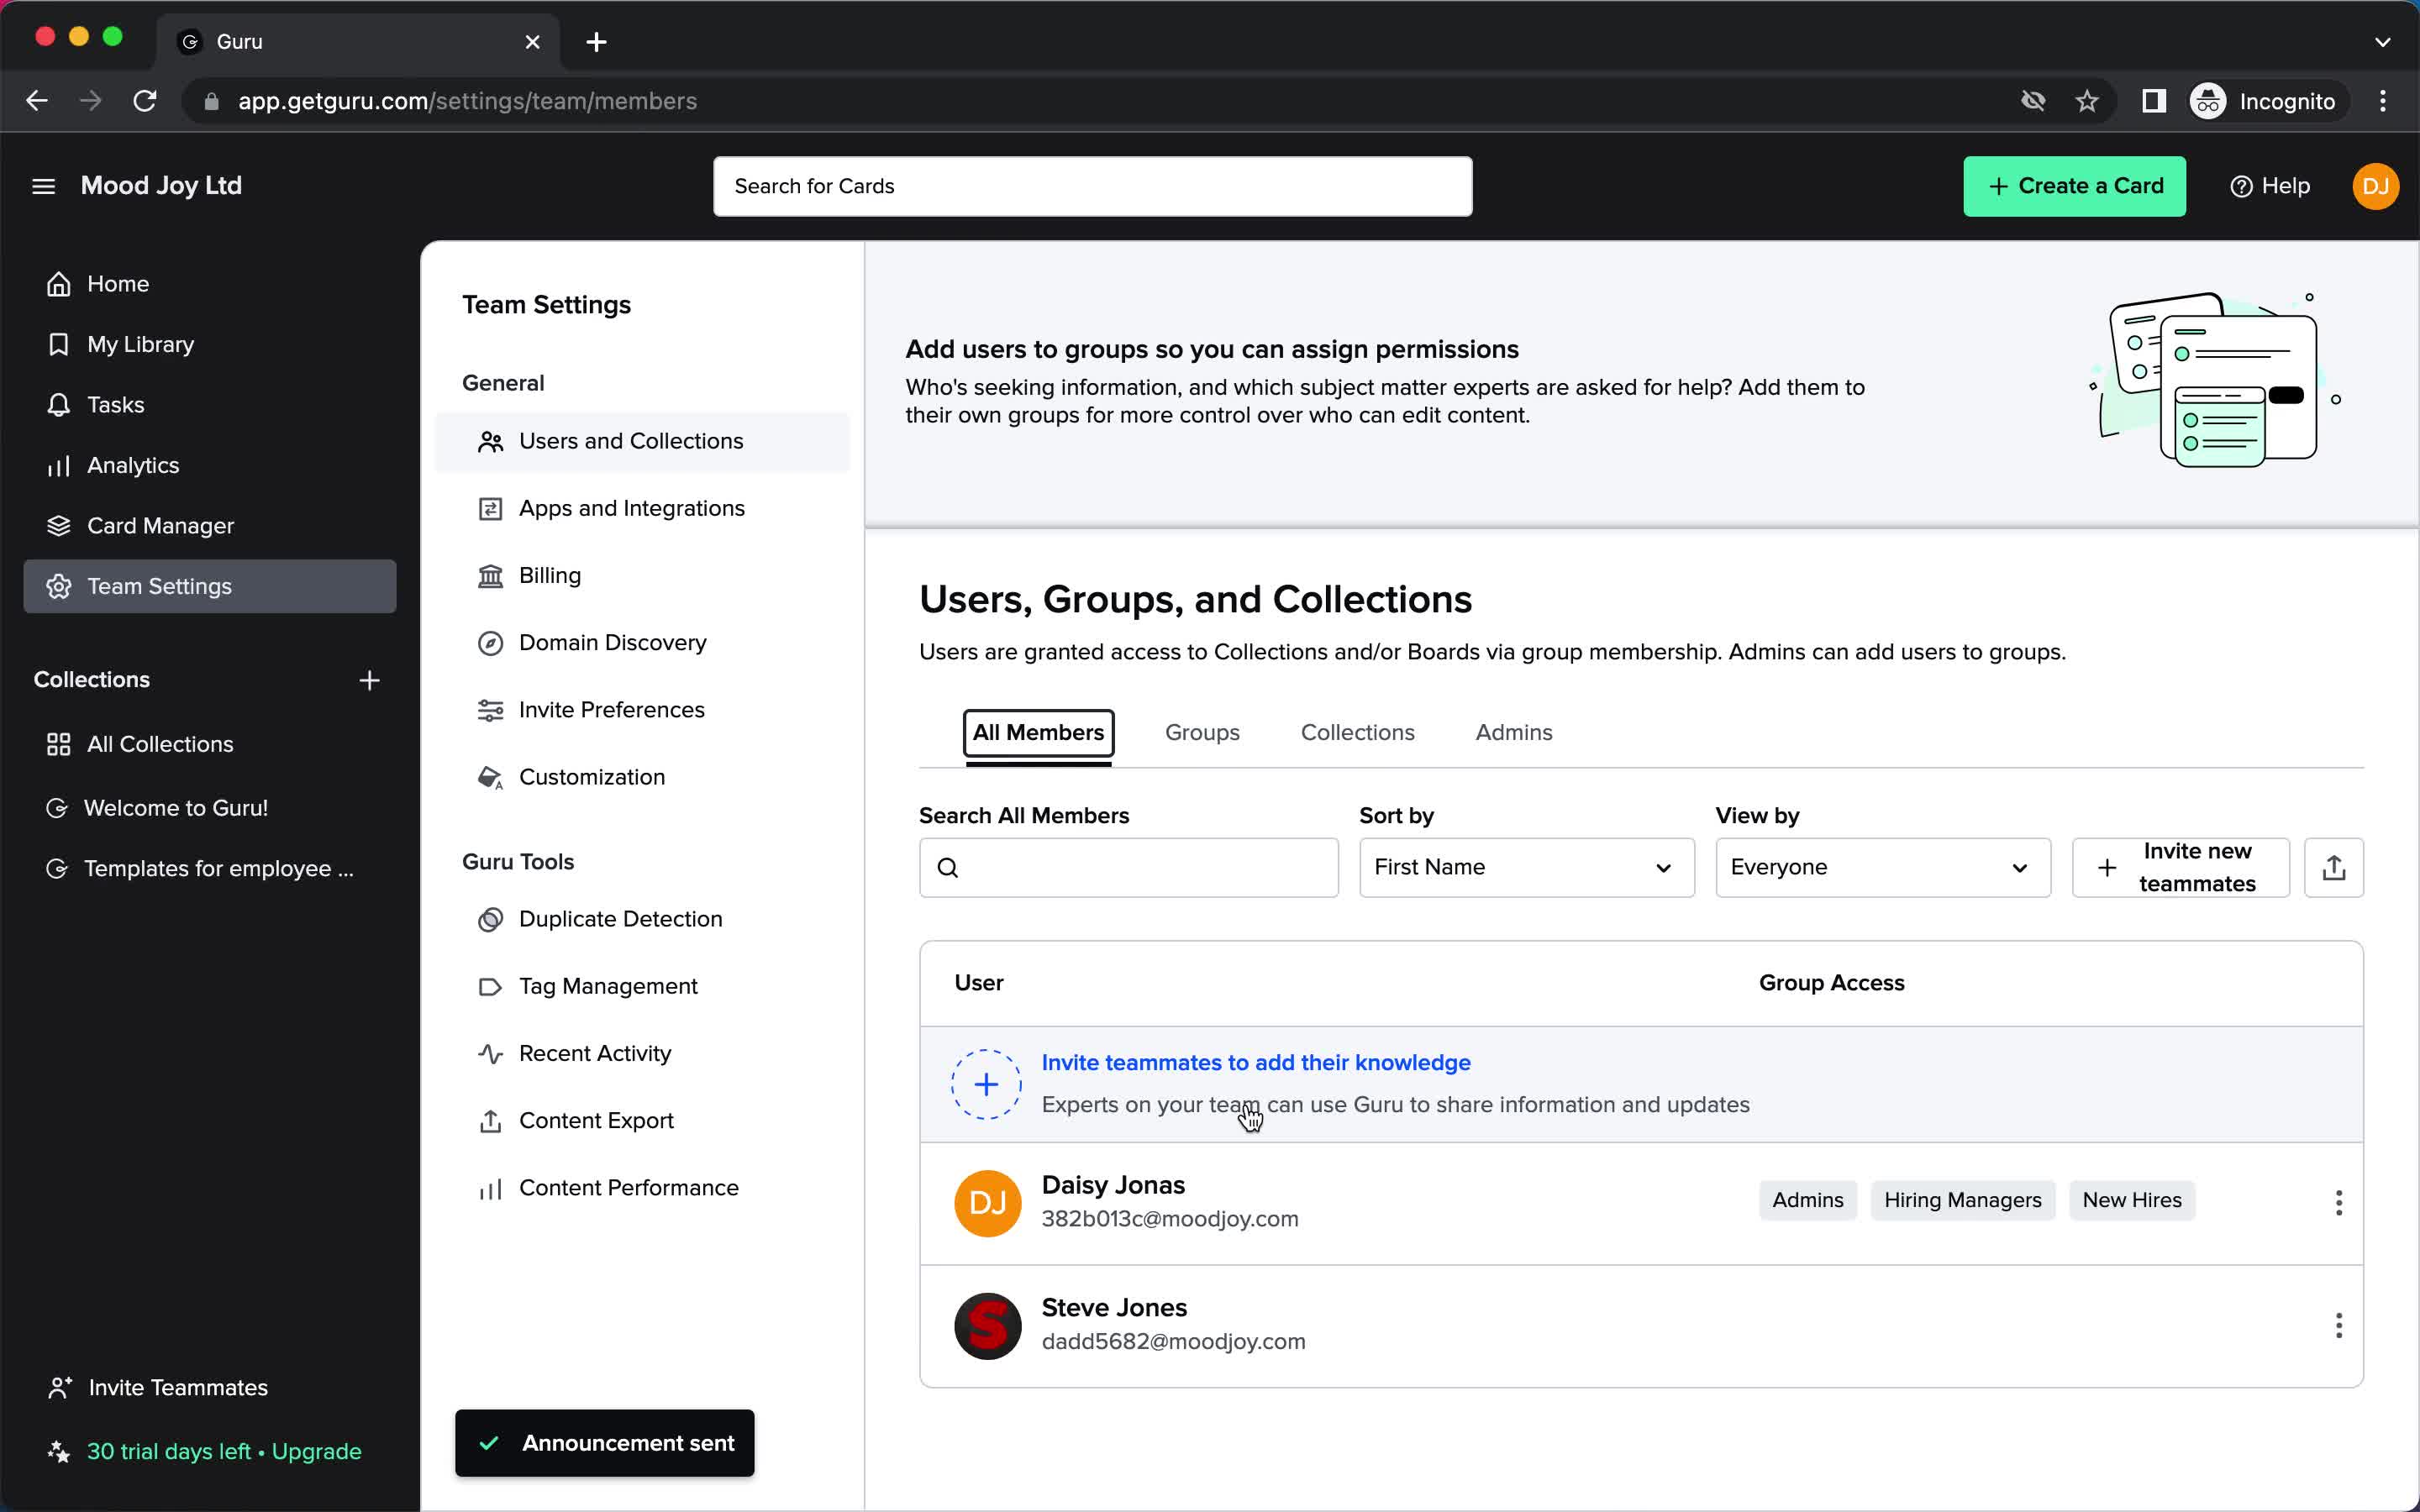Bookmark this page with star icon
The image size is (2420, 1512).
[x=2086, y=101]
